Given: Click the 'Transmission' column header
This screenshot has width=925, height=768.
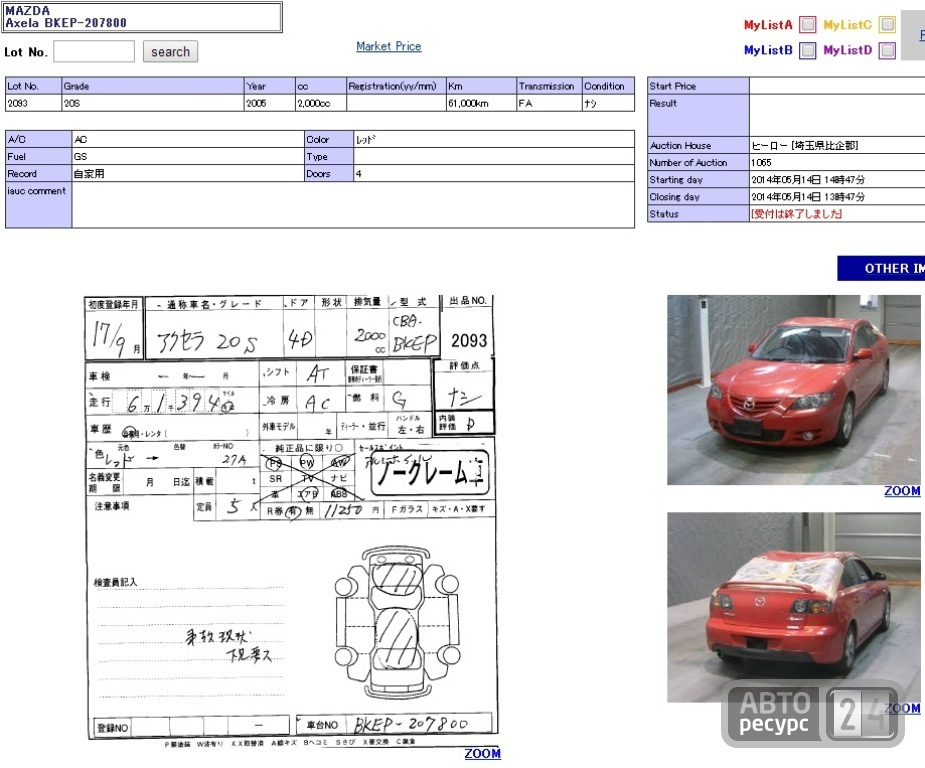Looking at the screenshot, I should [549, 86].
